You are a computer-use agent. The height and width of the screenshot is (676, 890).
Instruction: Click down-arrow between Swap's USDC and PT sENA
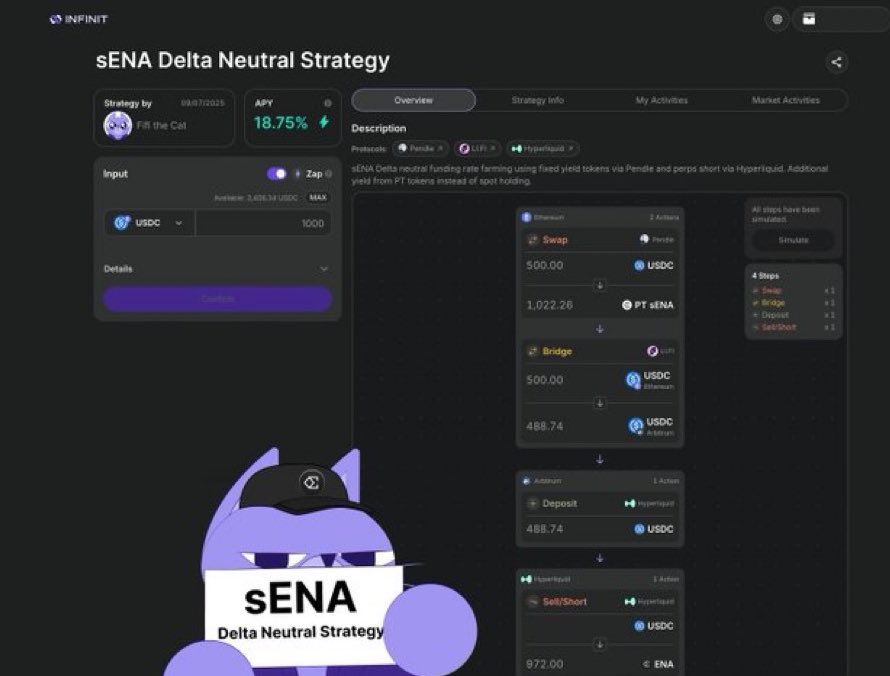(x=600, y=285)
